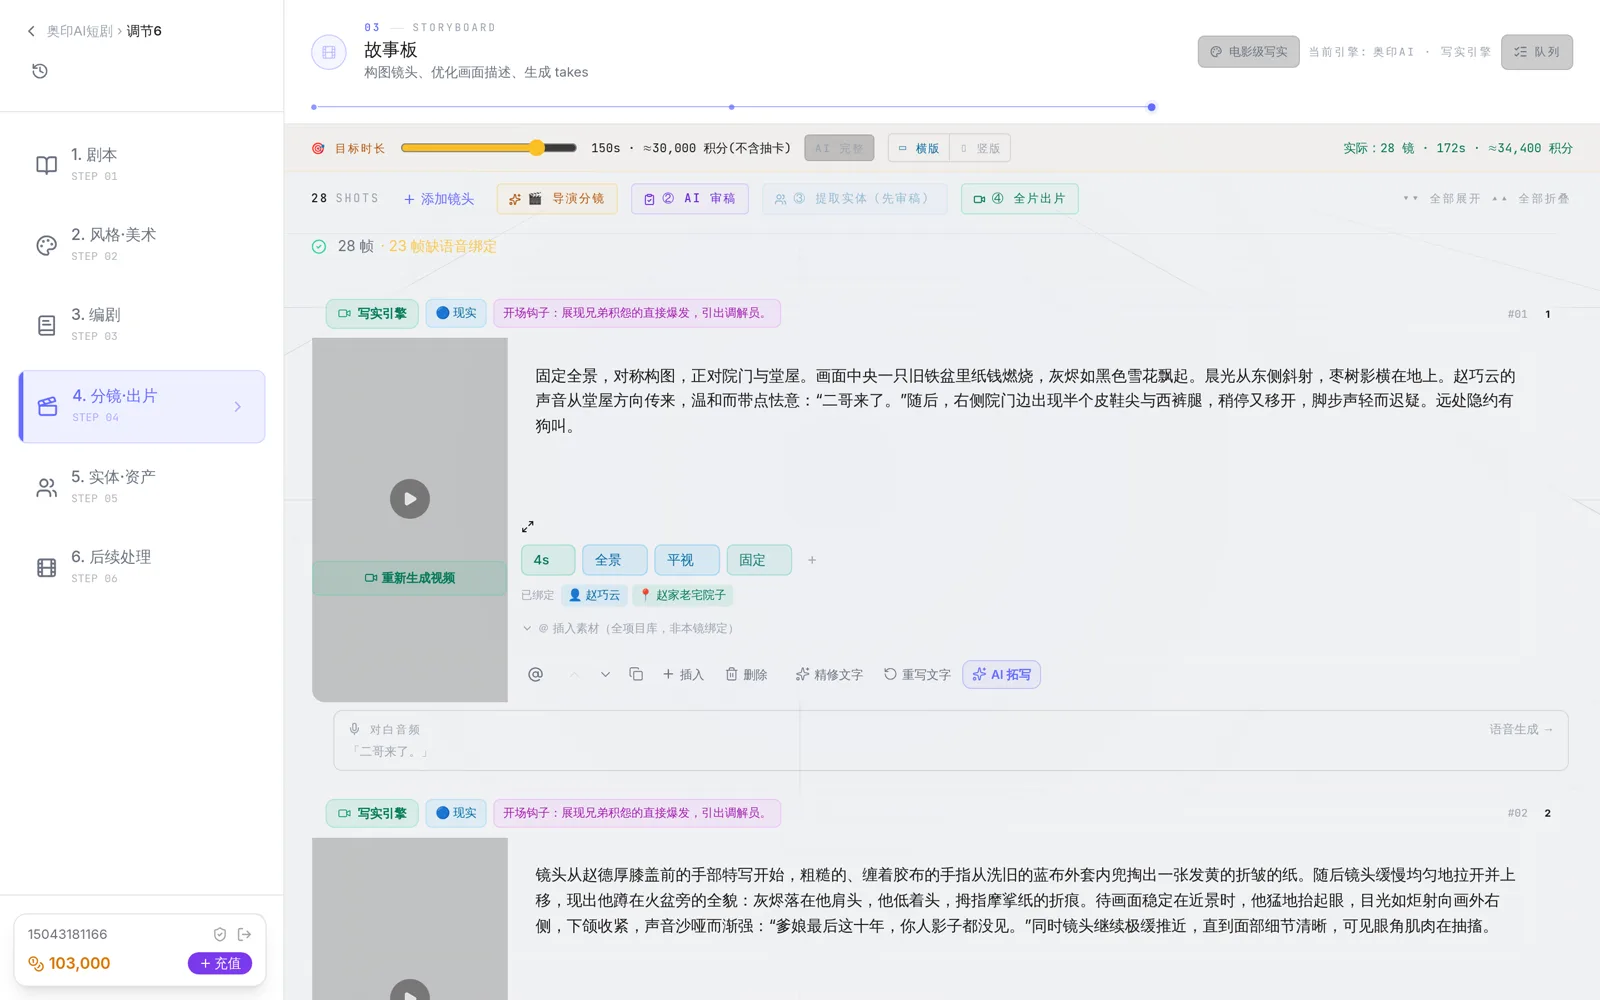Screen dimensions: 1600x1000
Task: Click the shield icon next to account number
Action: click(x=220, y=934)
